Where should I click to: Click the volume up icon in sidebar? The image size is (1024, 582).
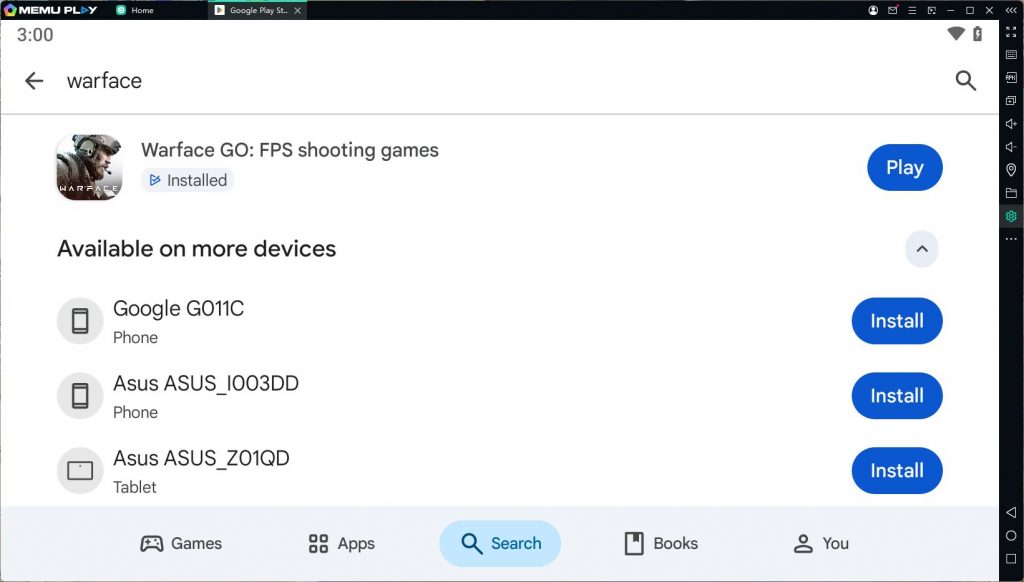pyautogui.click(x=1011, y=124)
